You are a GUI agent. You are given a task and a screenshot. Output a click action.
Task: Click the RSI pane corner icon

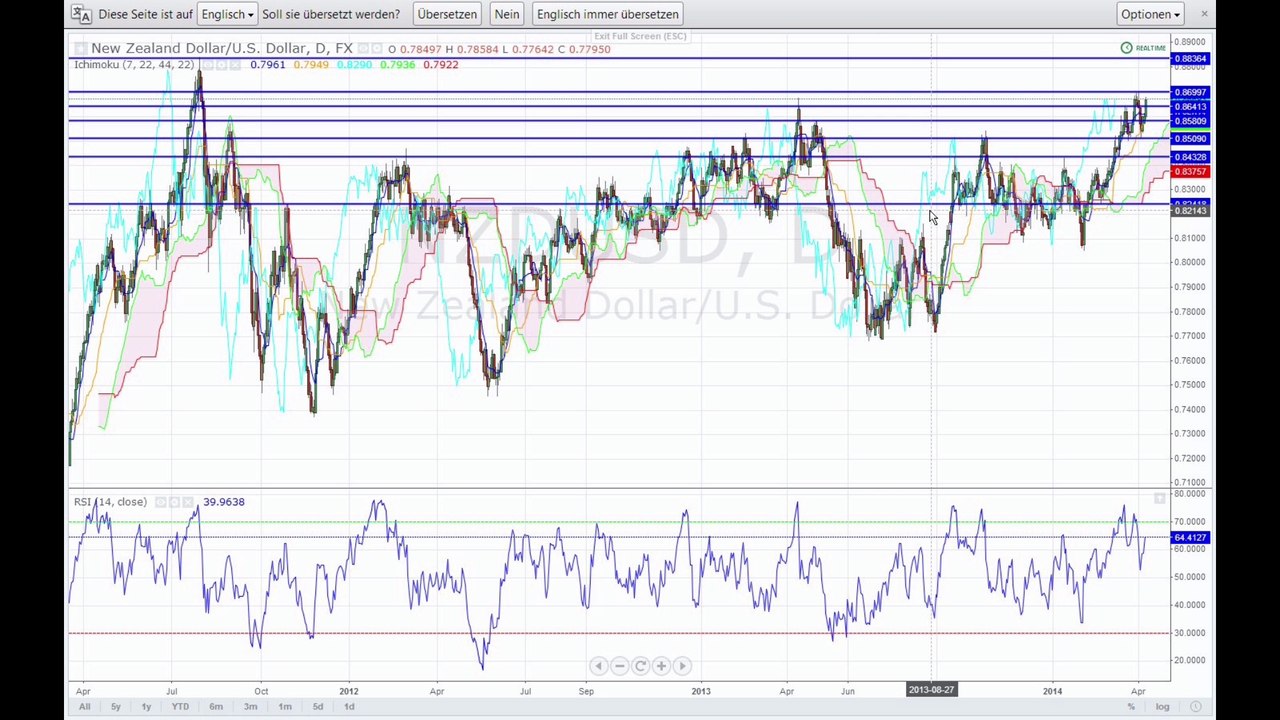(x=1159, y=498)
